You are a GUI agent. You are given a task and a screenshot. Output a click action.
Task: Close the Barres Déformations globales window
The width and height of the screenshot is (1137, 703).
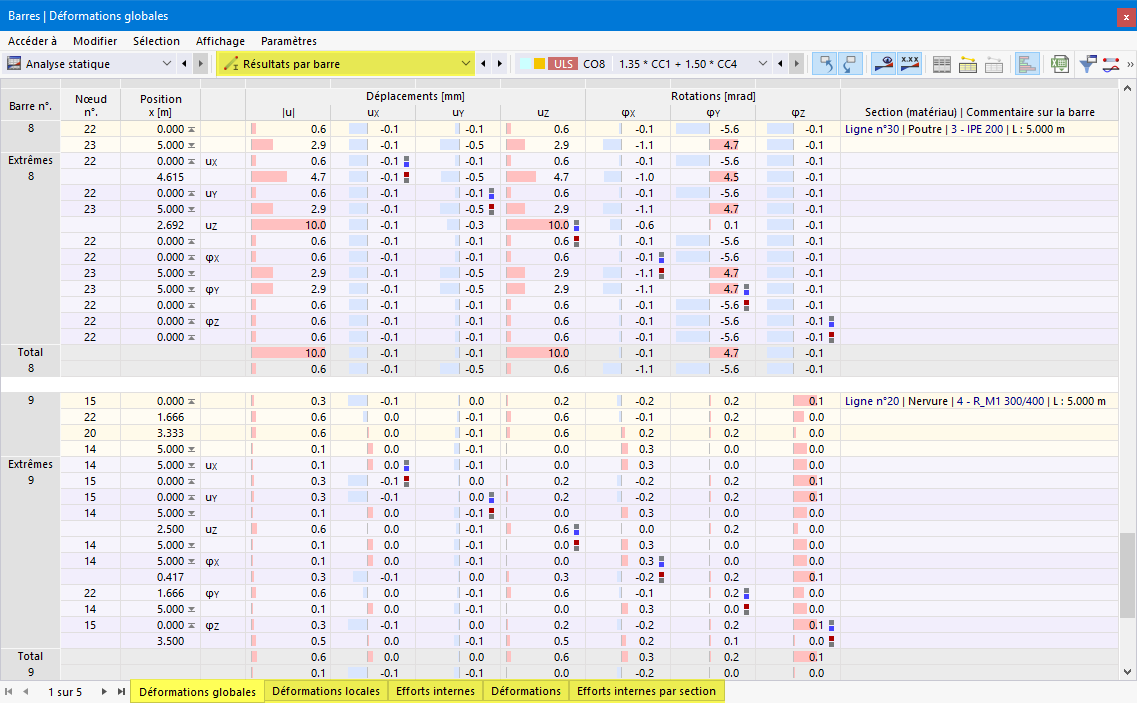tap(1126, 16)
